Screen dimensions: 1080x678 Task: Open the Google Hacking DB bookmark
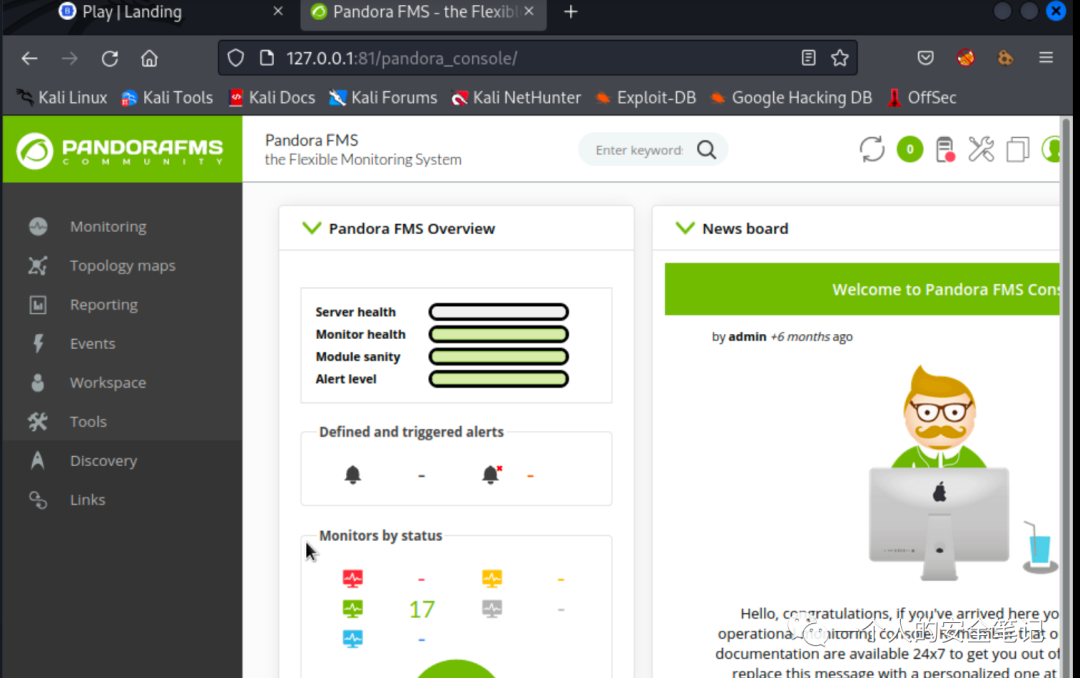(x=791, y=98)
